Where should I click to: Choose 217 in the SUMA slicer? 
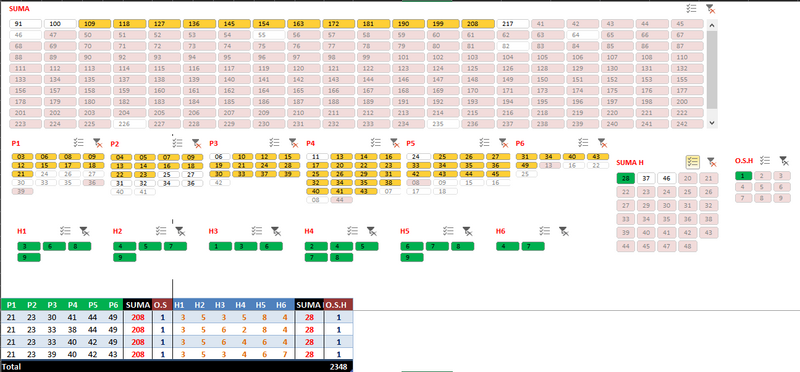pyautogui.click(x=513, y=24)
